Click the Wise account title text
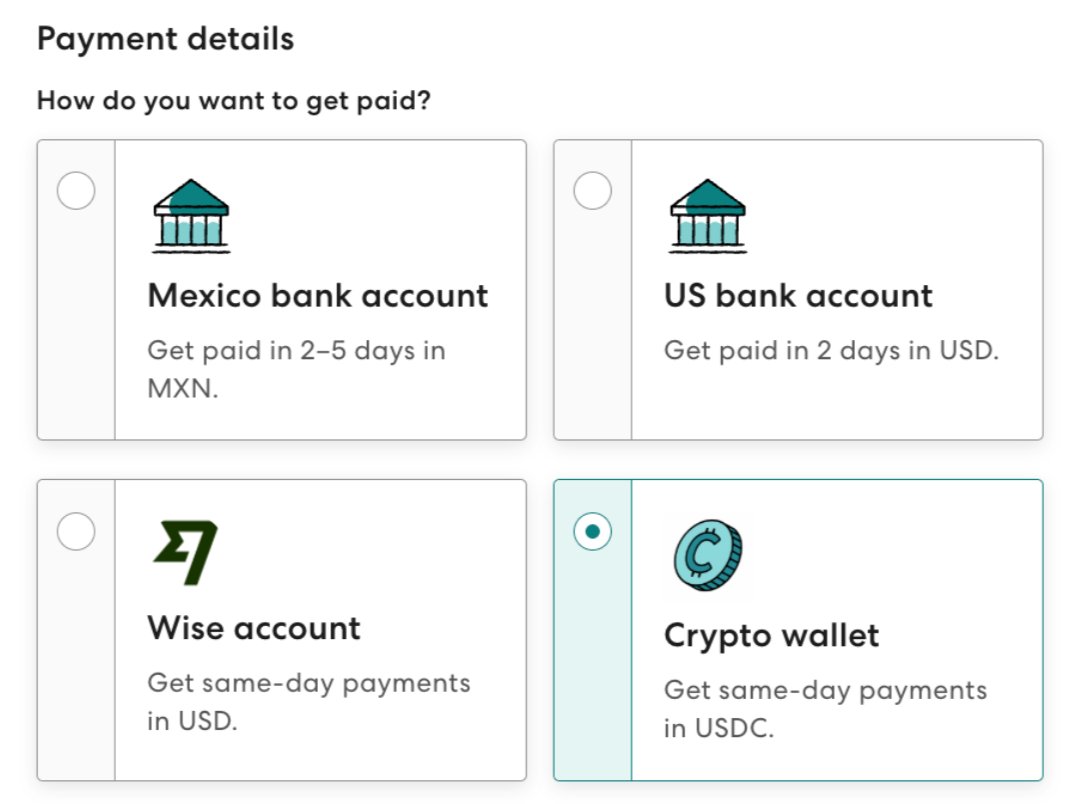Viewport: 1080px width, 804px height. [254, 628]
